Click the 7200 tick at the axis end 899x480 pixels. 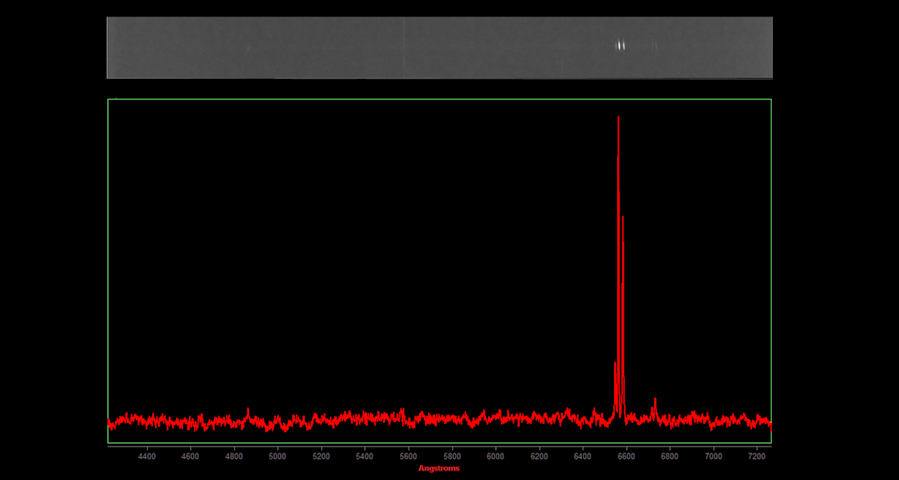tap(757, 456)
